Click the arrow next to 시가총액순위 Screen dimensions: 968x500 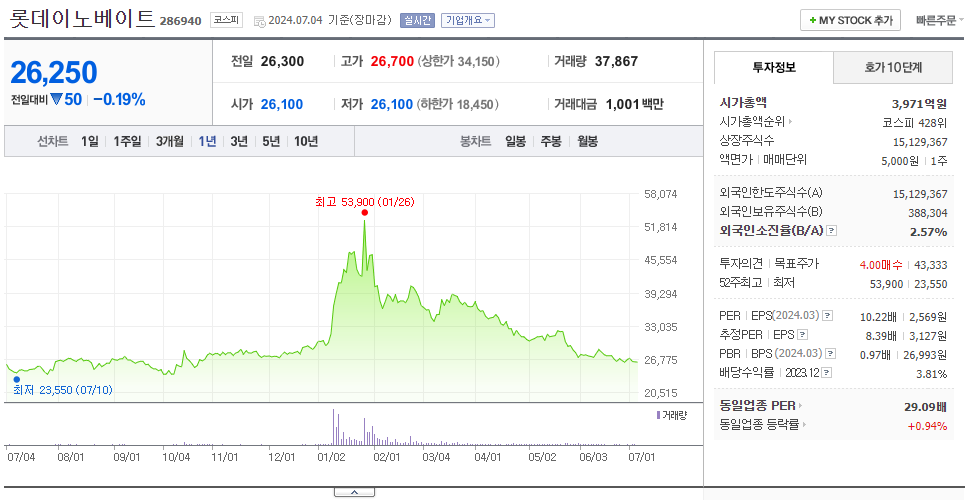[x=790, y=122]
